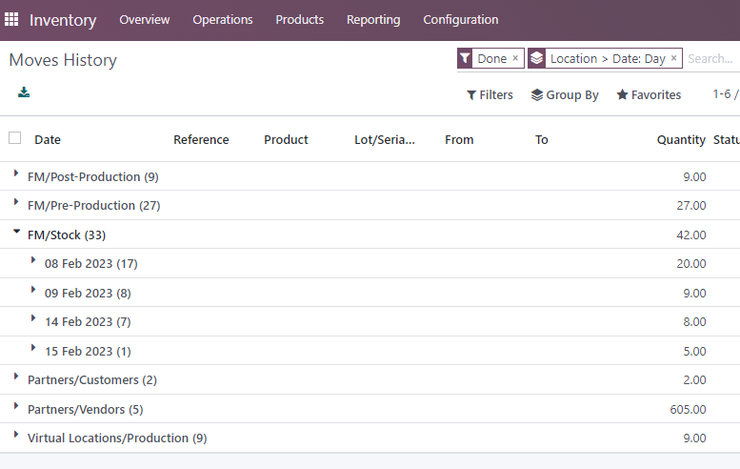The image size is (740, 469).
Task: Click the funnel icon on Done filter
Action: (465, 59)
